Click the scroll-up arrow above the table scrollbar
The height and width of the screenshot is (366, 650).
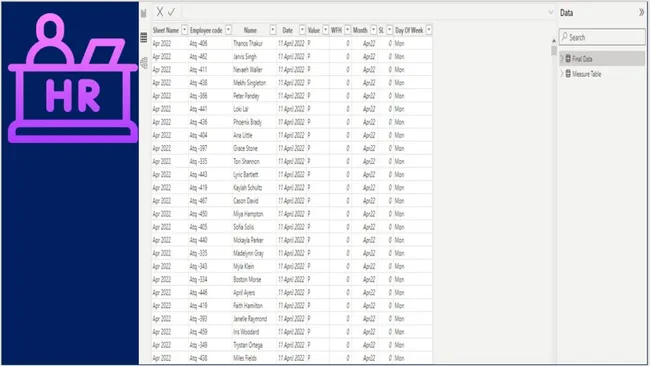pos(554,41)
